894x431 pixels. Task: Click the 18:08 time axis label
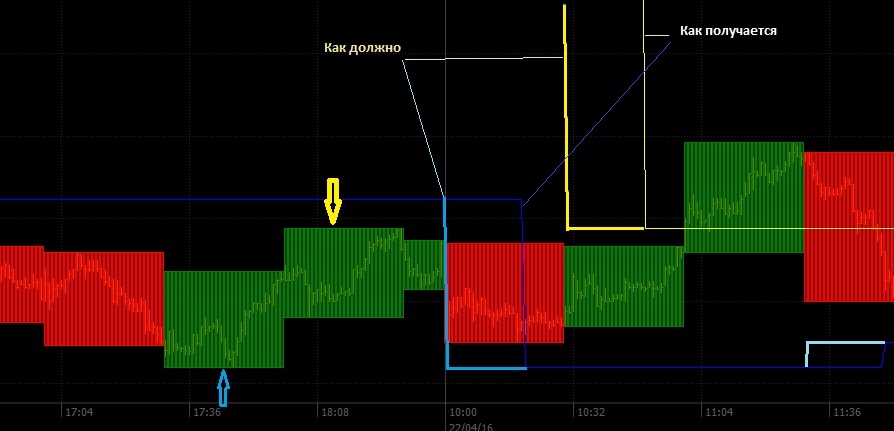pos(334,411)
